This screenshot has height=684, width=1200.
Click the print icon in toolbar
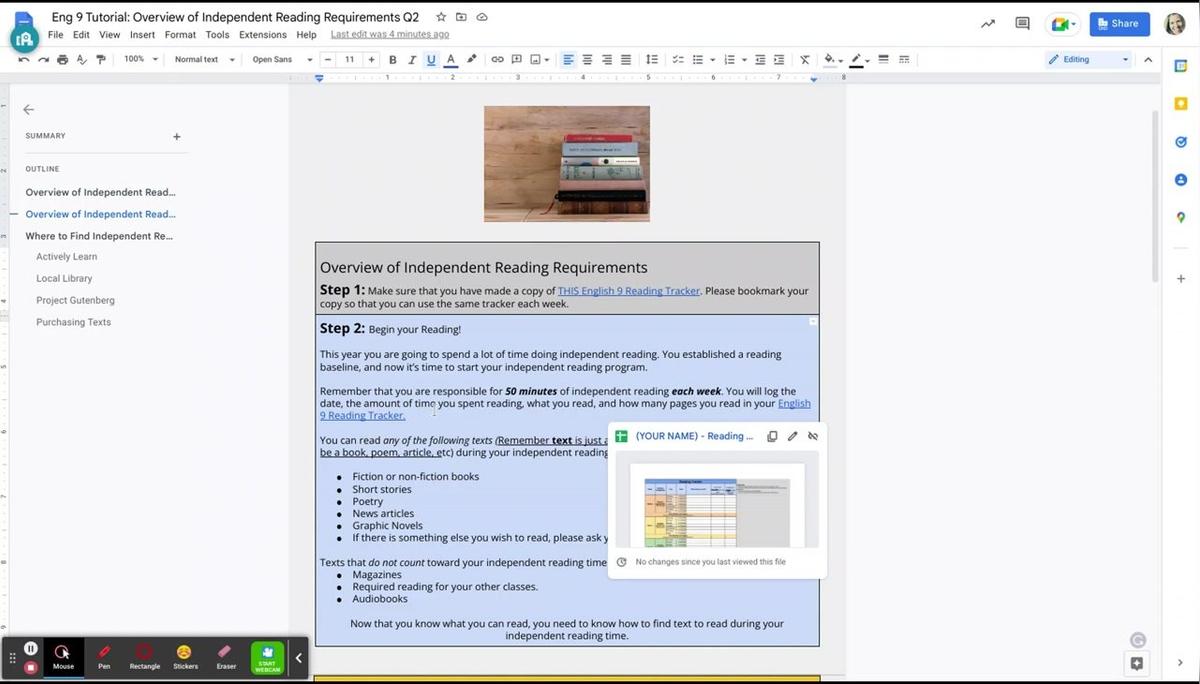[63, 60]
